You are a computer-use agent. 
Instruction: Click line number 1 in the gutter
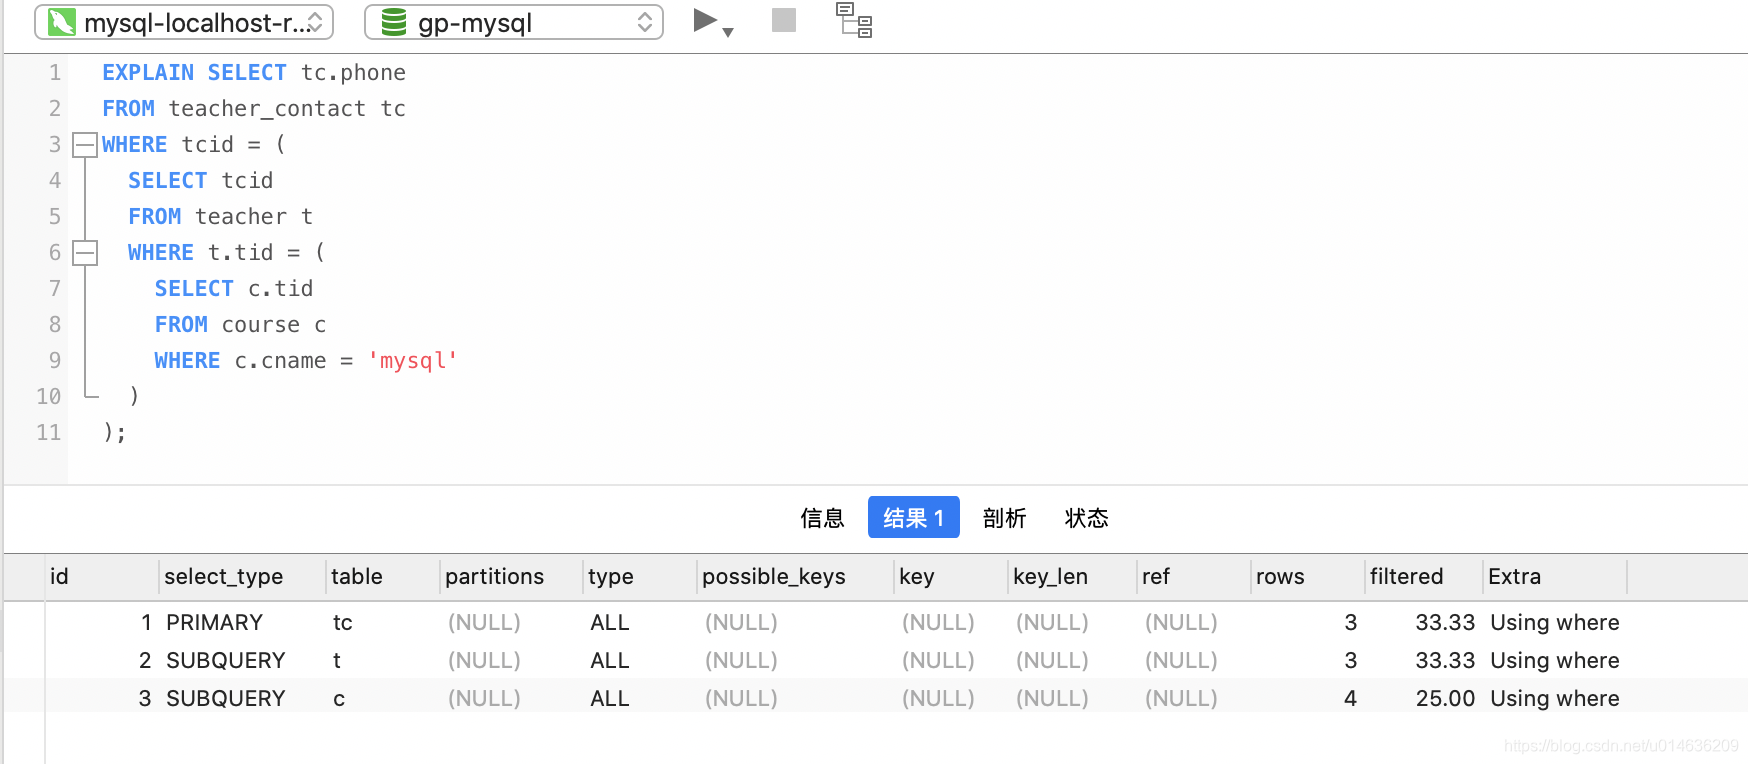(55, 73)
